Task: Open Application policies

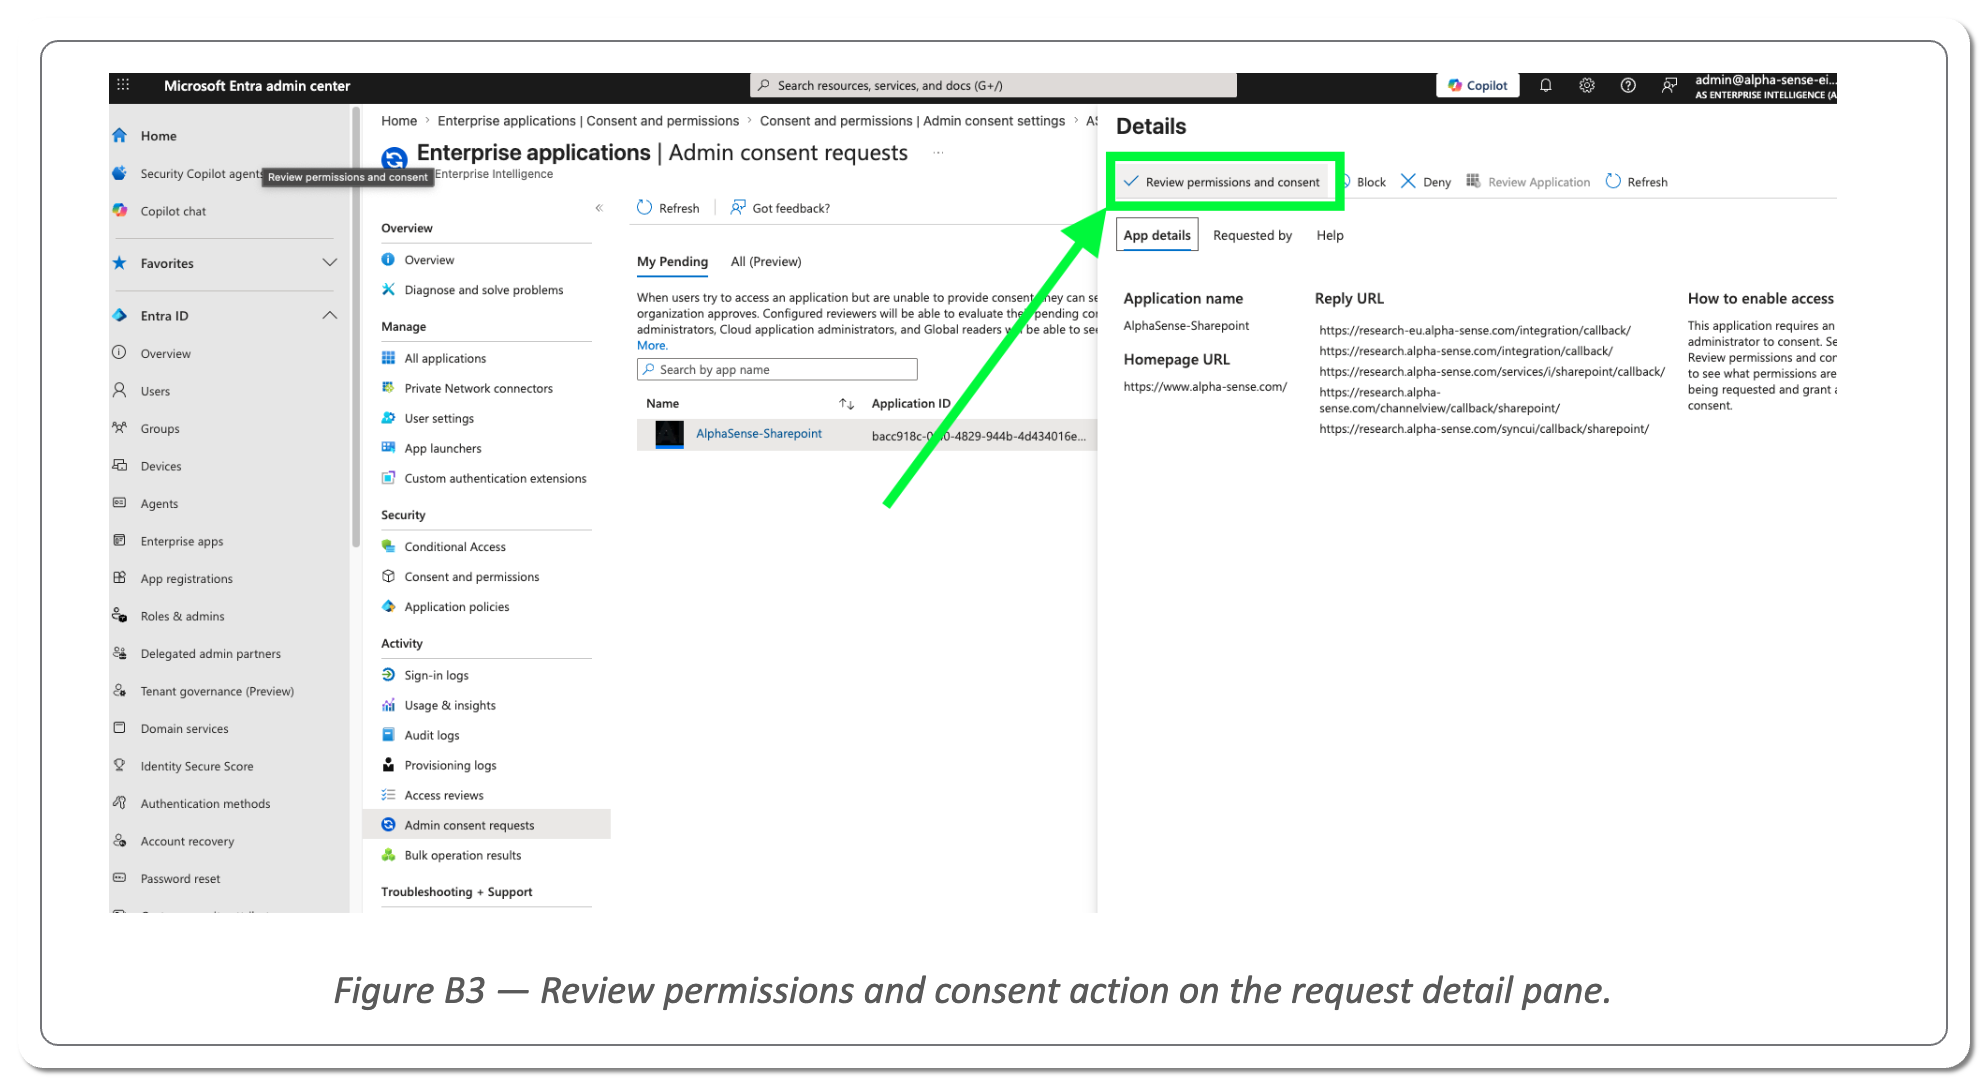Action: (457, 606)
